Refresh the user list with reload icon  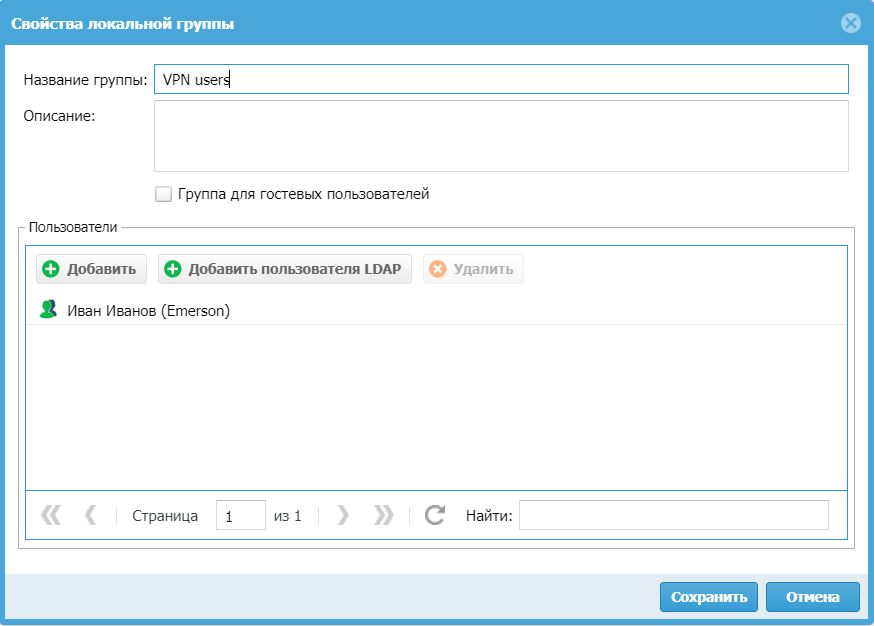pyautogui.click(x=435, y=515)
